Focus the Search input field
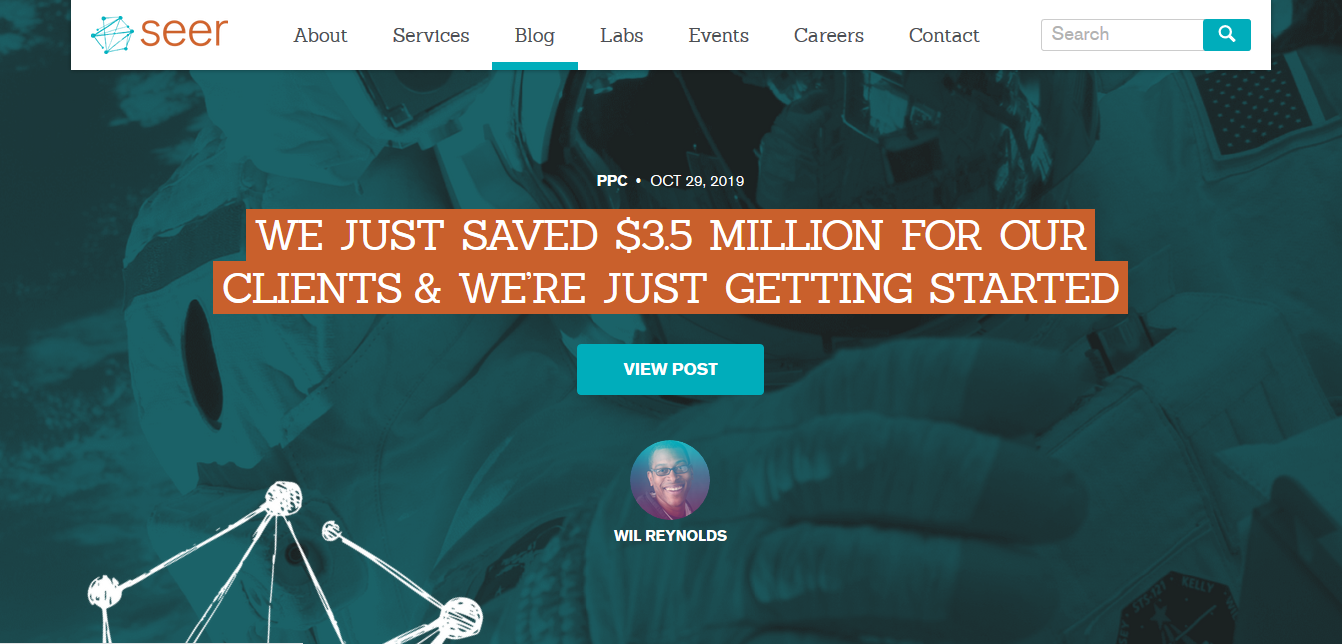 [x=1122, y=34]
